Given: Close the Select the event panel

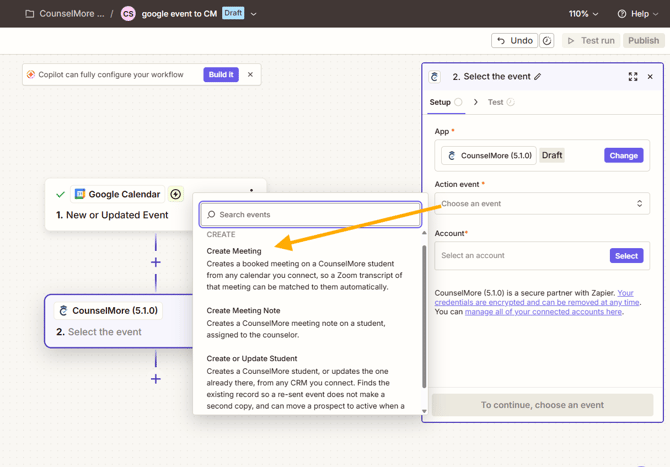Looking at the screenshot, I should [x=650, y=76].
